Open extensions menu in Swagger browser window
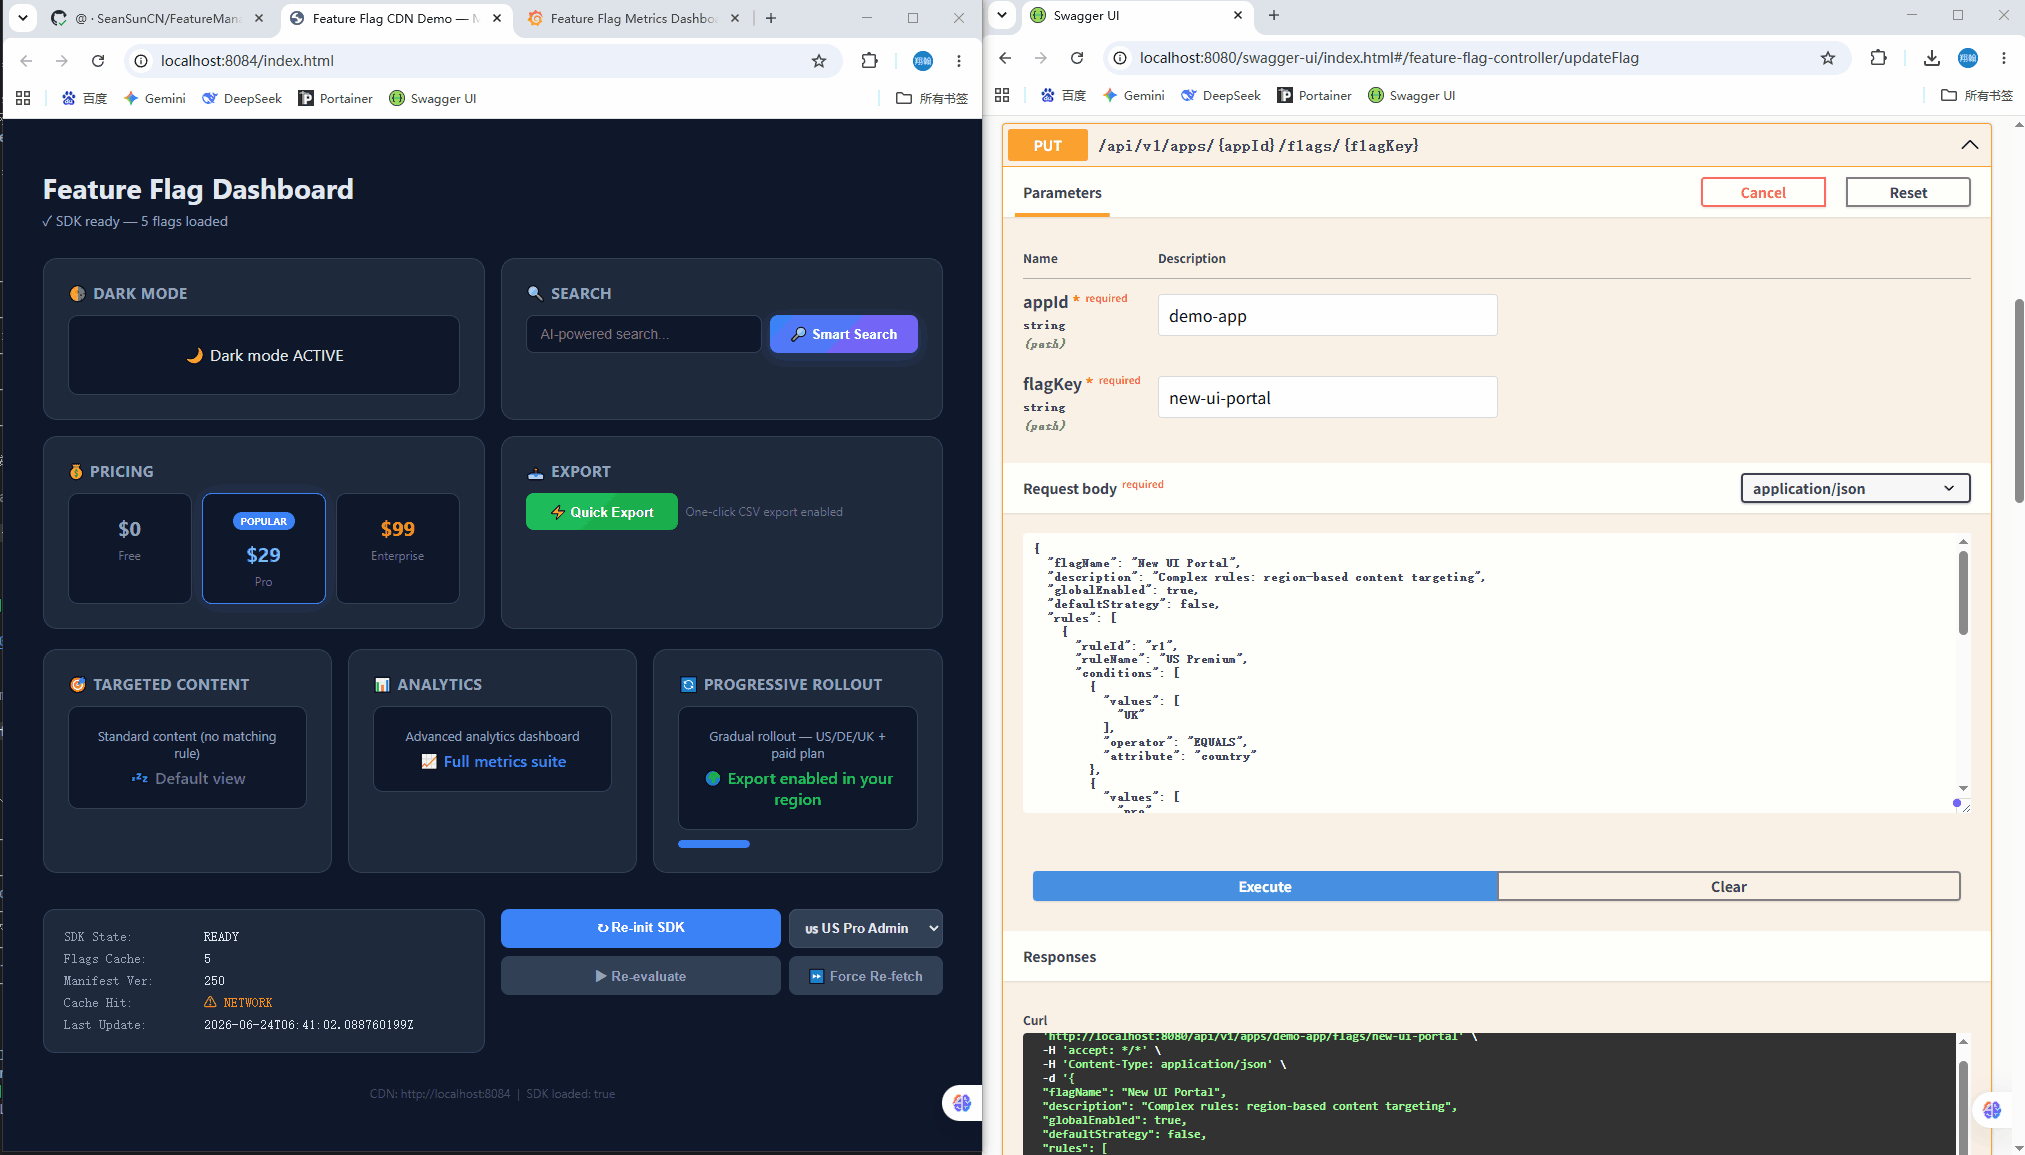This screenshot has width=2025, height=1155. pyautogui.click(x=1878, y=58)
